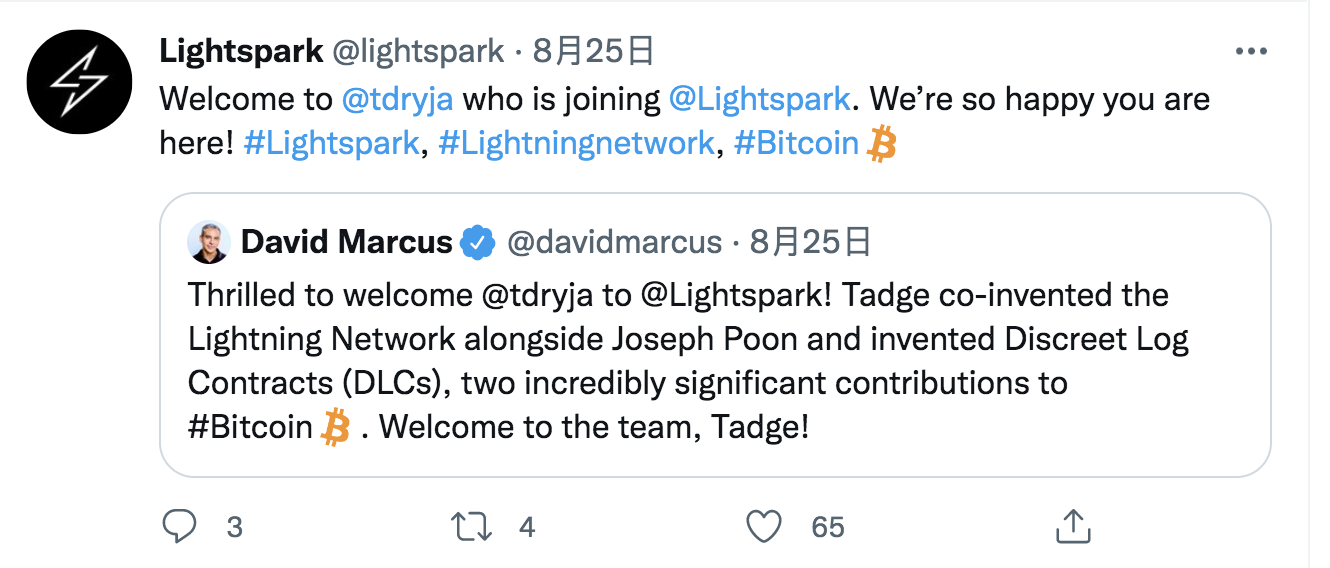Click the @lightspark handle in header

click(x=418, y=51)
